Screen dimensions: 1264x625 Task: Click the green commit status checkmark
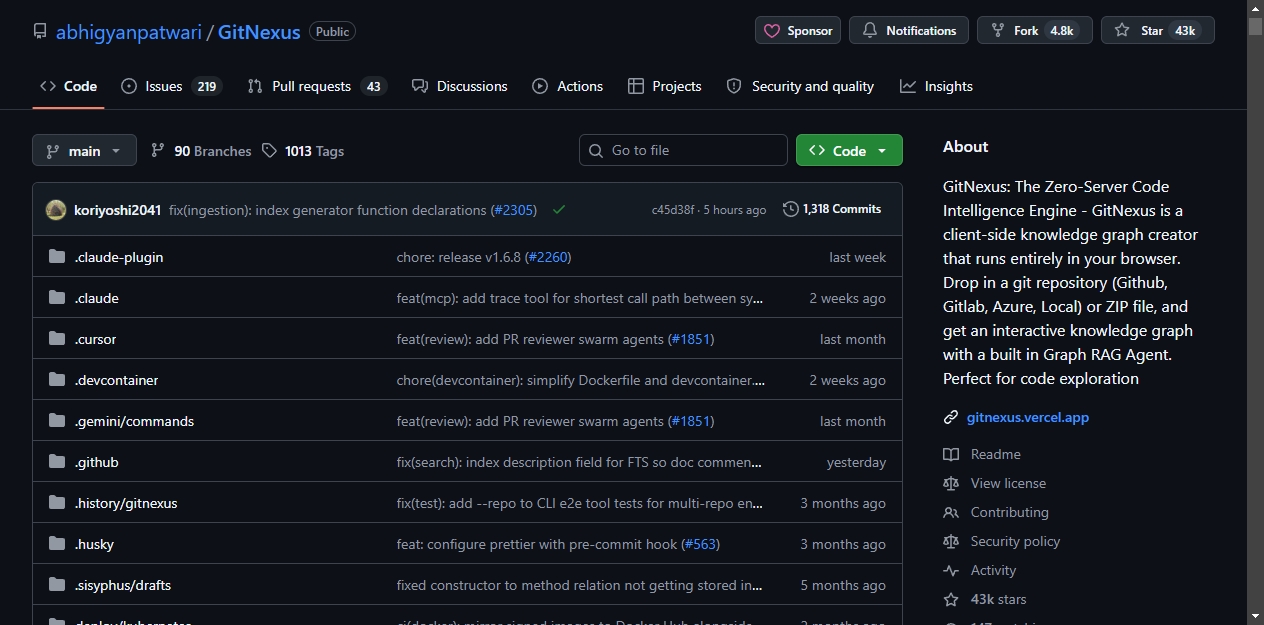click(559, 210)
